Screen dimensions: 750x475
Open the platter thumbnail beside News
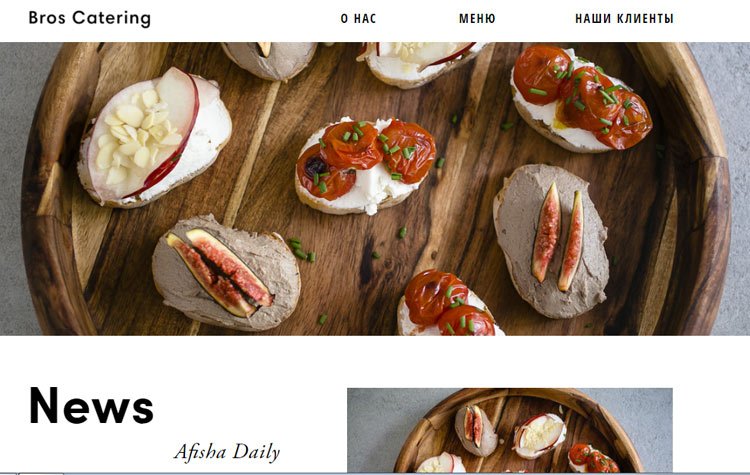pos(510,430)
